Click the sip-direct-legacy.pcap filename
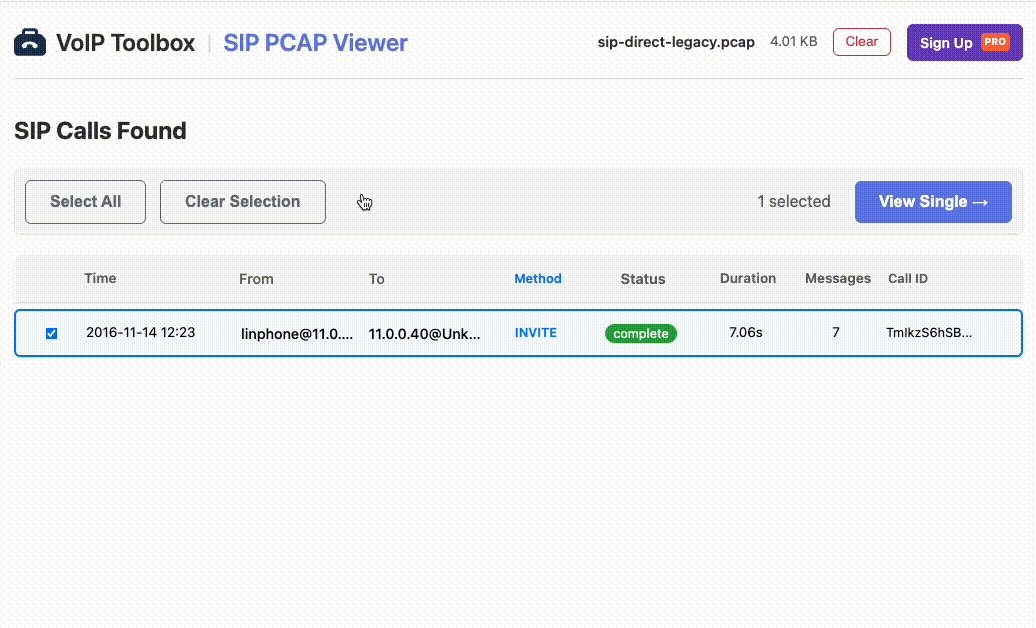Viewport: 1036px width, 628px height. coord(676,42)
